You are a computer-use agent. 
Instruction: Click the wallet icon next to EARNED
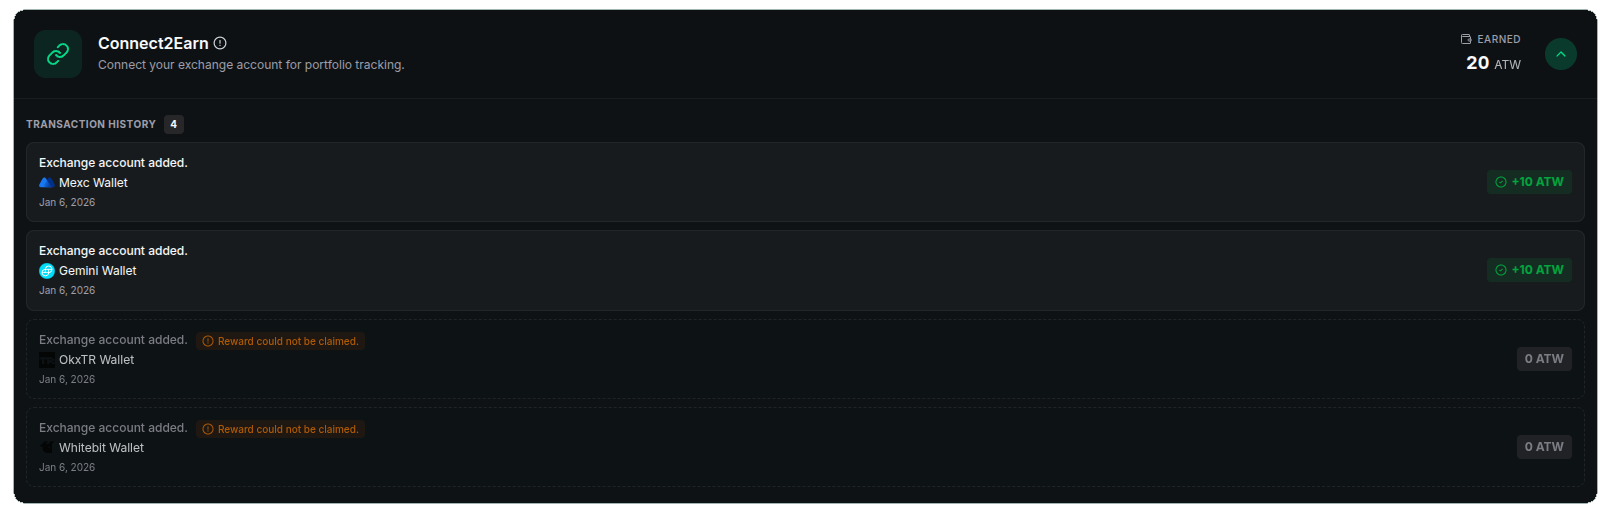tap(1466, 39)
